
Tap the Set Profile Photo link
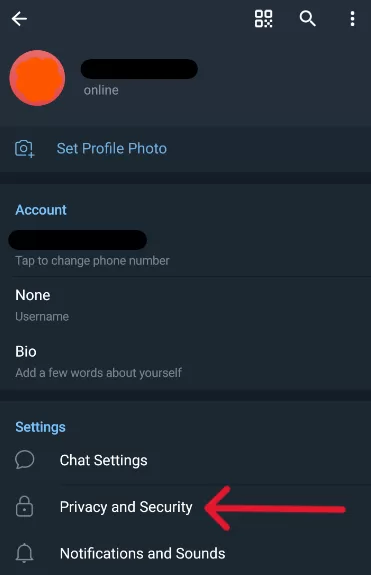click(x=111, y=149)
